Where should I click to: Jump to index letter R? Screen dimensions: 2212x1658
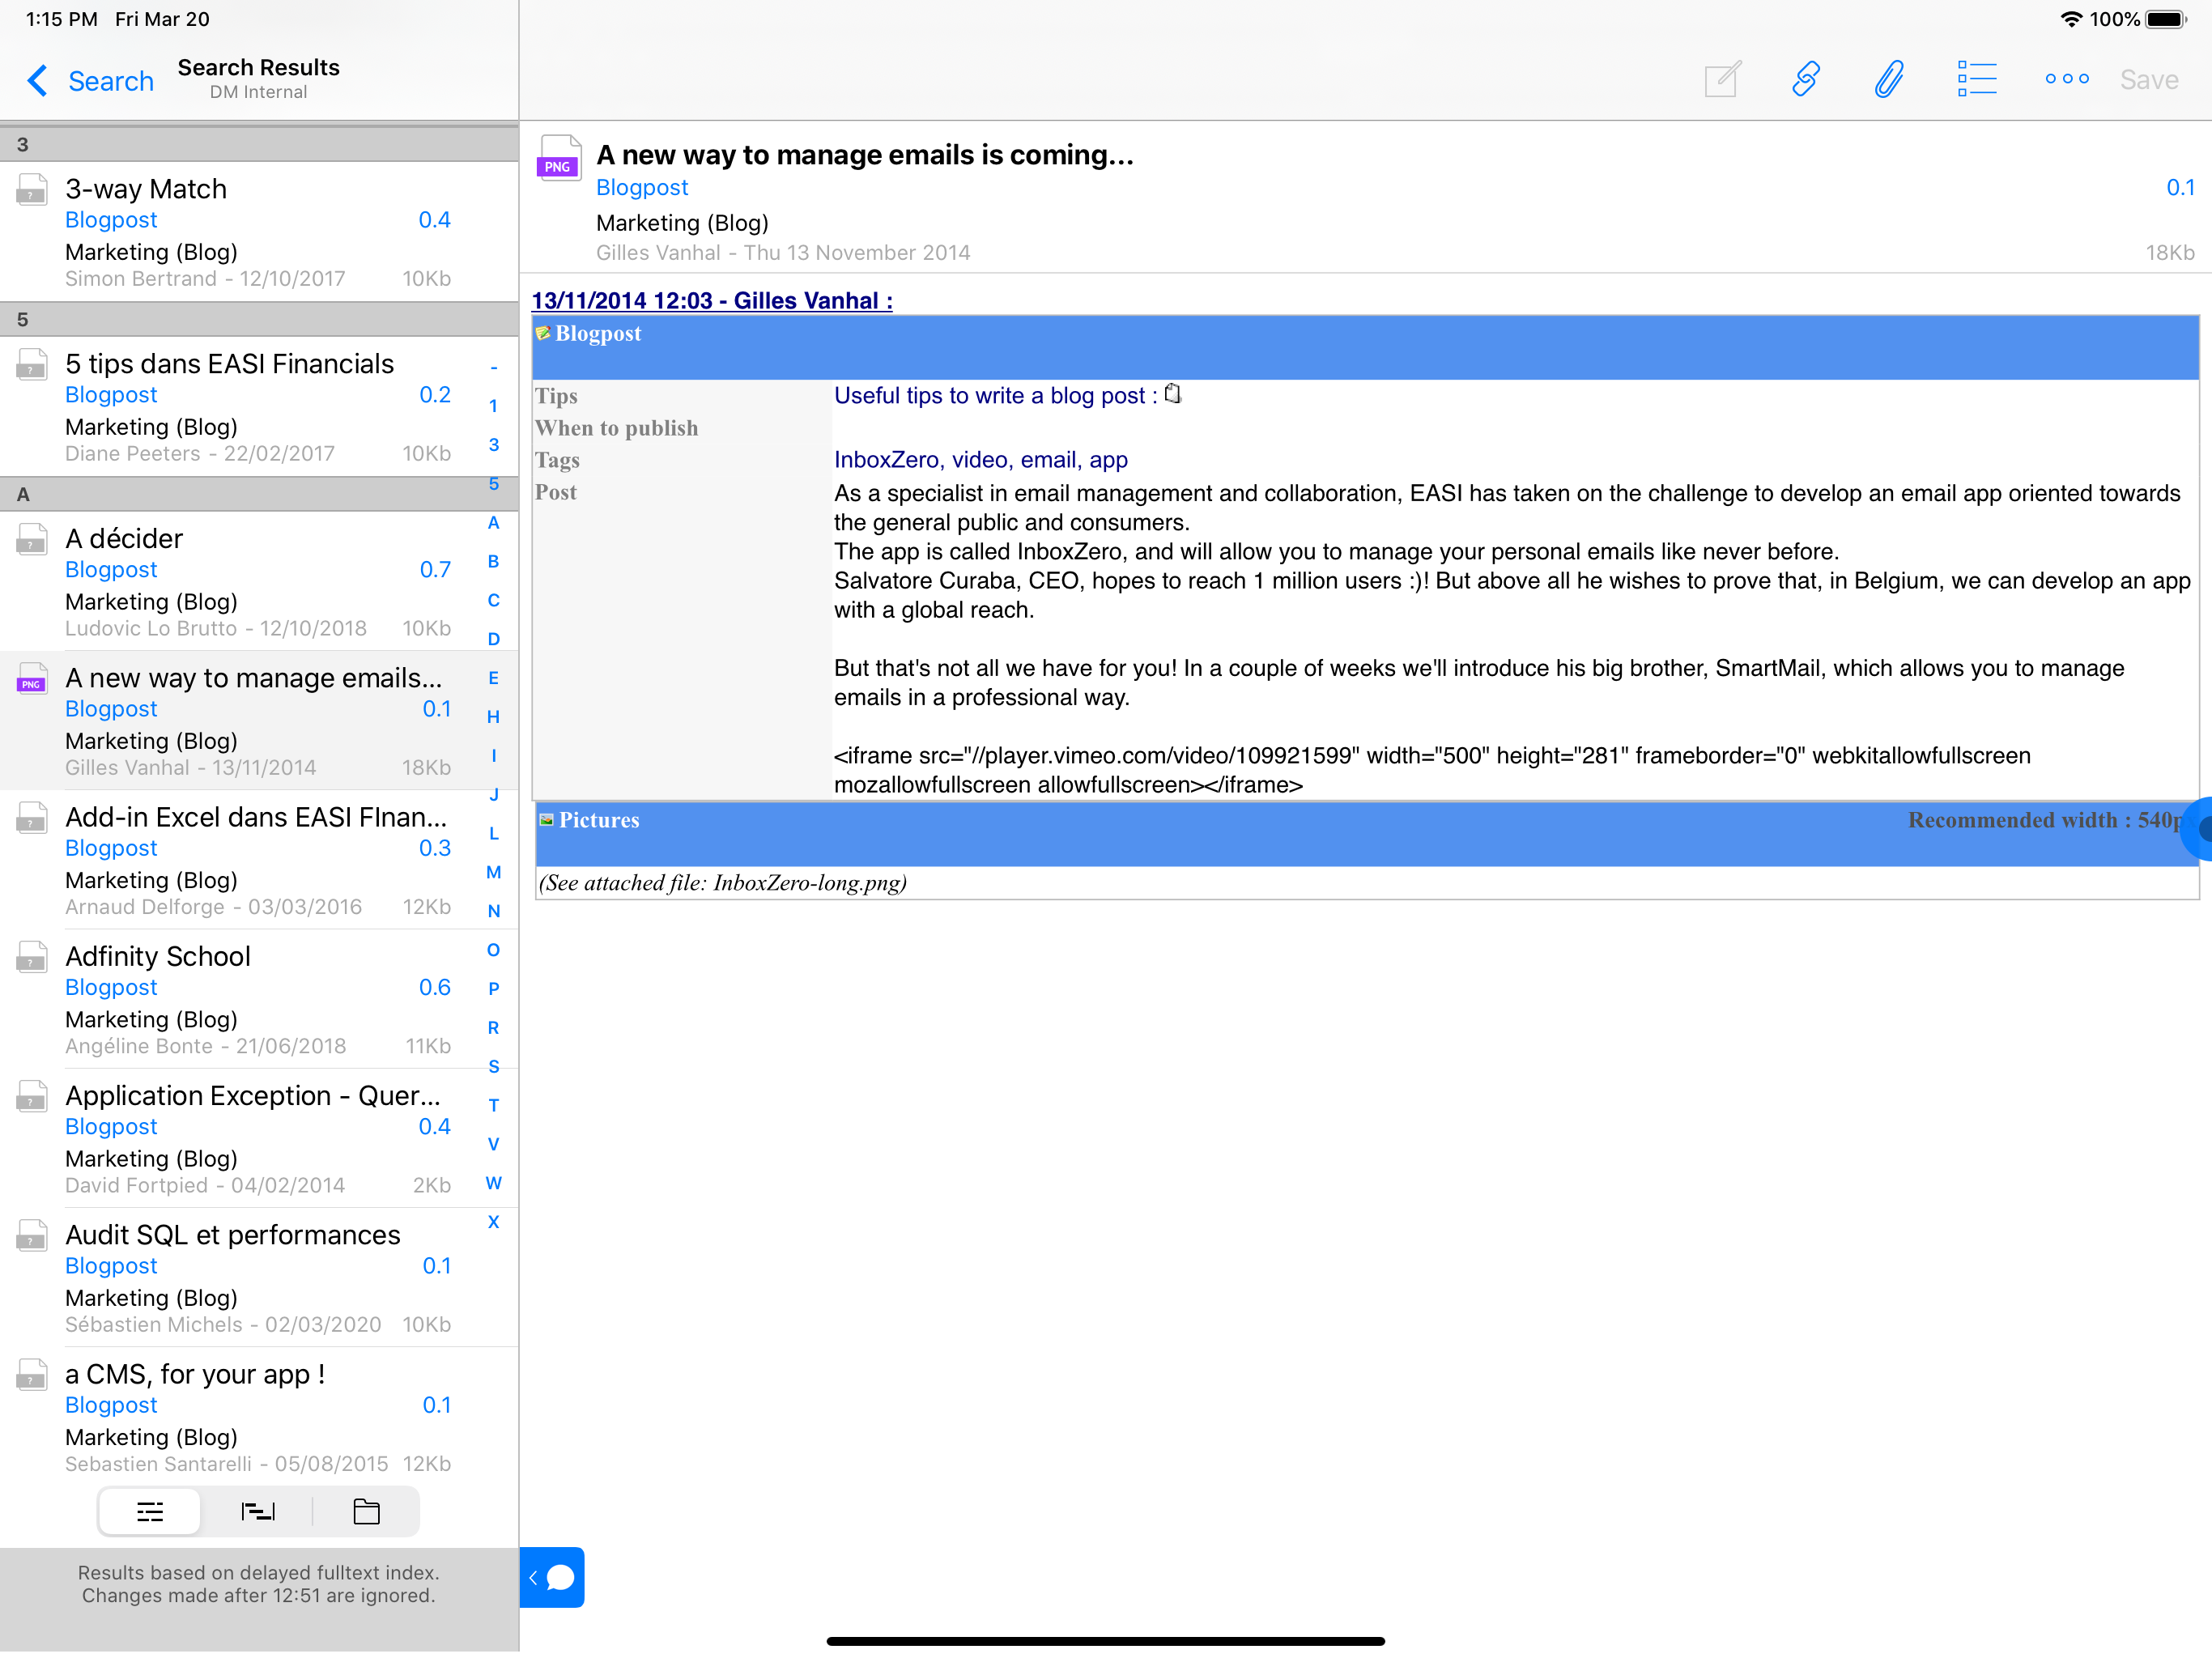click(x=493, y=1028)
